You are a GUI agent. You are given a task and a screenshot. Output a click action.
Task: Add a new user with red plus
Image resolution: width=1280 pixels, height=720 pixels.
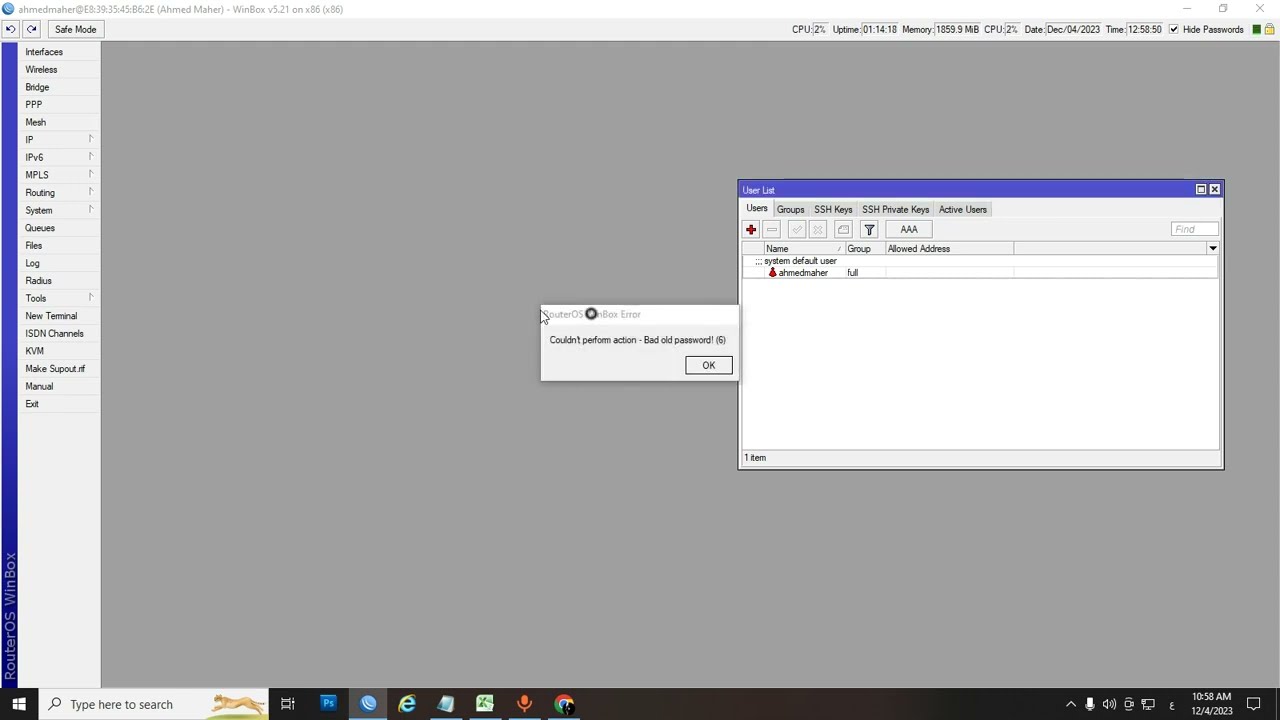pyautogui.click(x=751, y=230)
